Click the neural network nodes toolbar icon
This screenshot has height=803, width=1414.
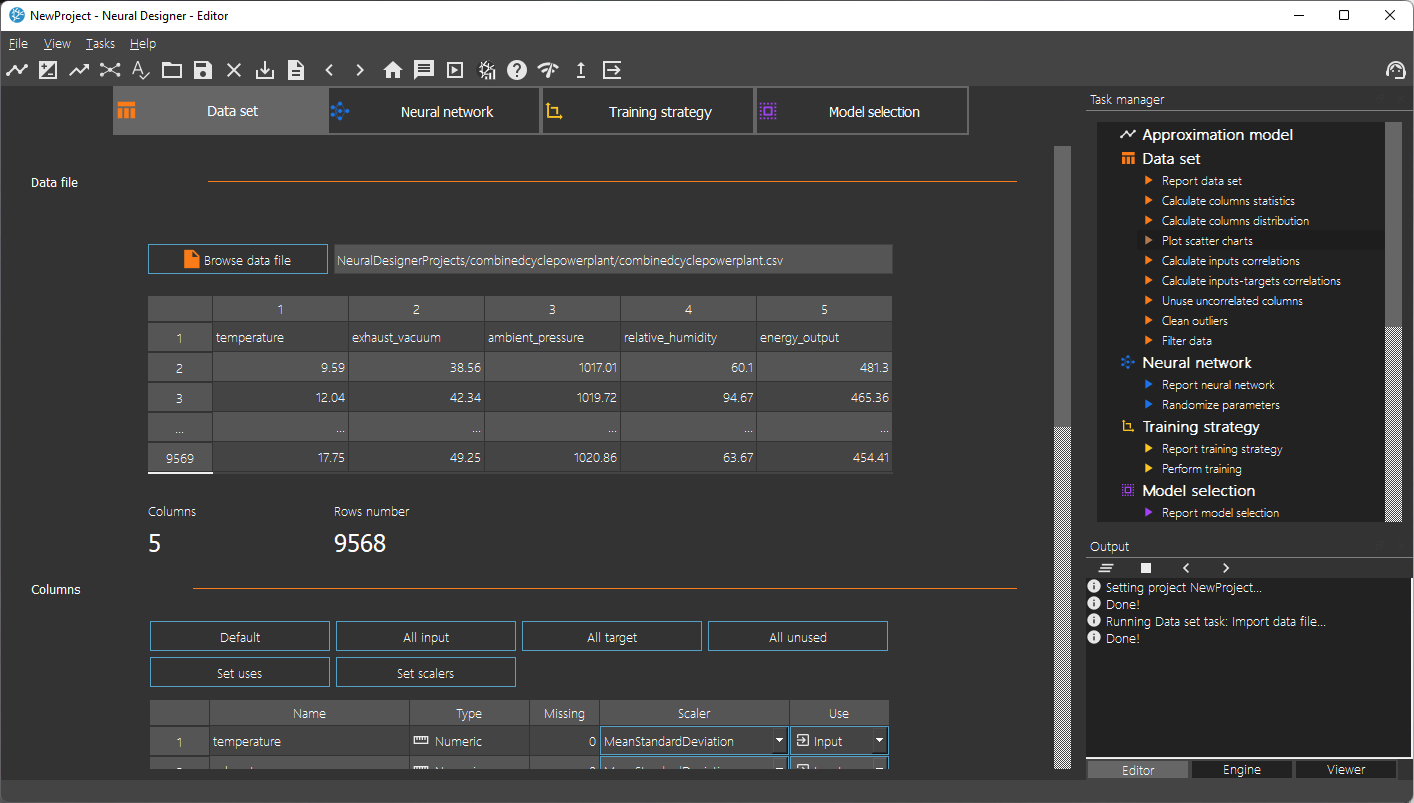109,70
